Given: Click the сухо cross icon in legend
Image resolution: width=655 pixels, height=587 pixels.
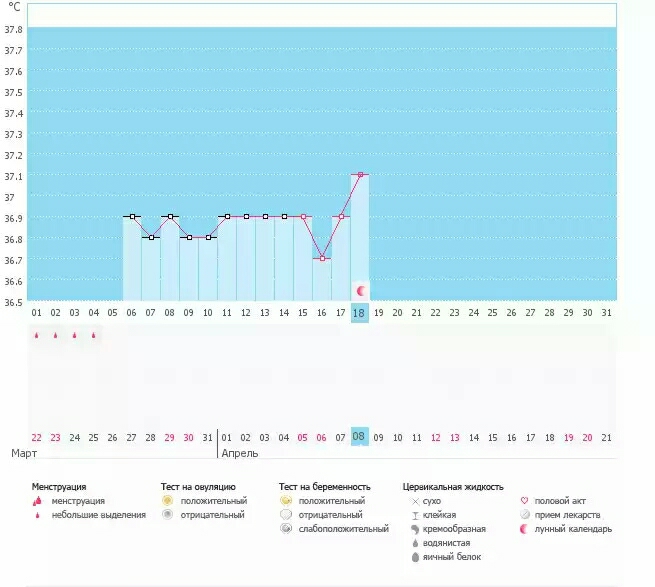Looking at the screenshot, I should [415, 501].
